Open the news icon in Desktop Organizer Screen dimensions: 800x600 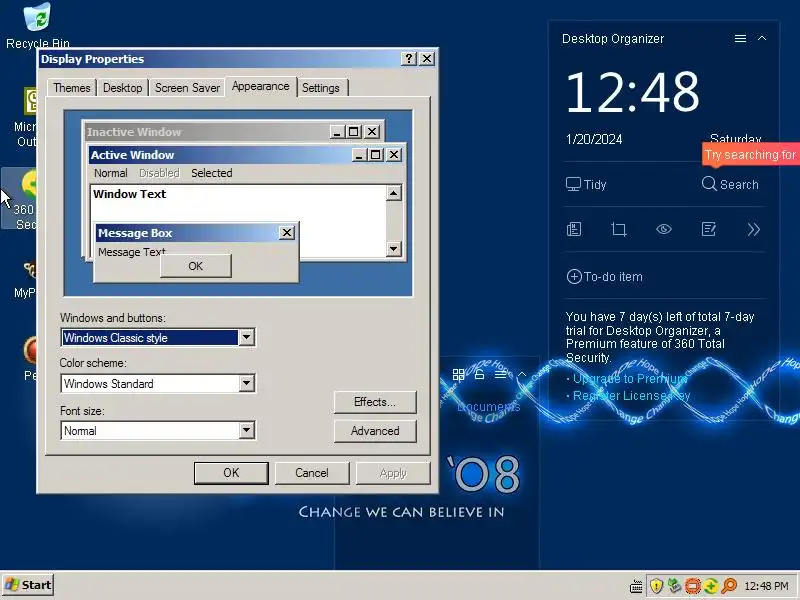(574, 229)
